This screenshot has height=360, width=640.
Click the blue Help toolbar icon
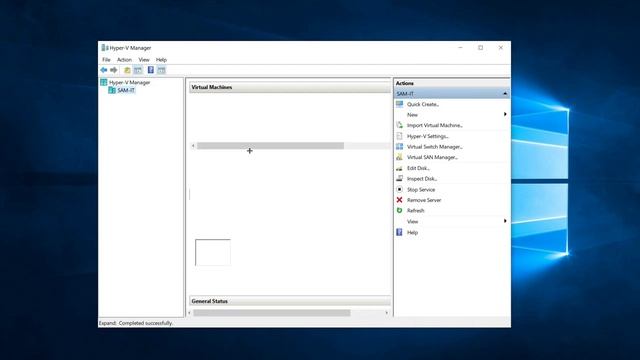coord(151,70)
